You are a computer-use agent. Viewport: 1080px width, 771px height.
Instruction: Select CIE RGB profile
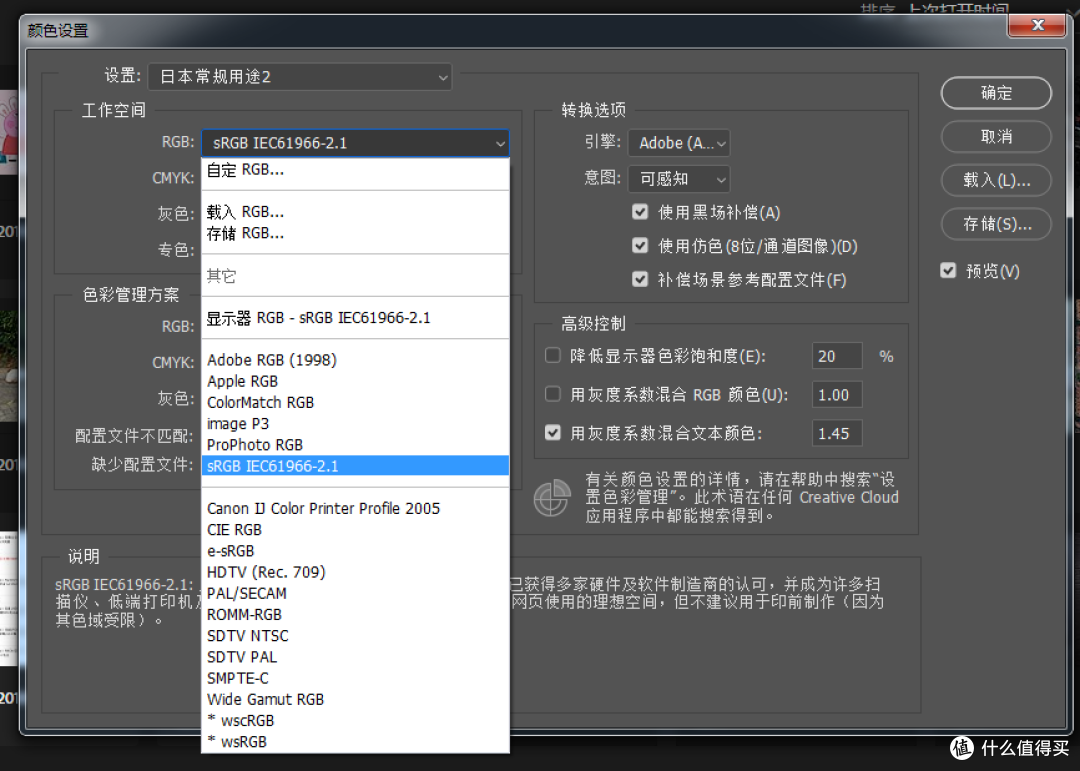355,530
